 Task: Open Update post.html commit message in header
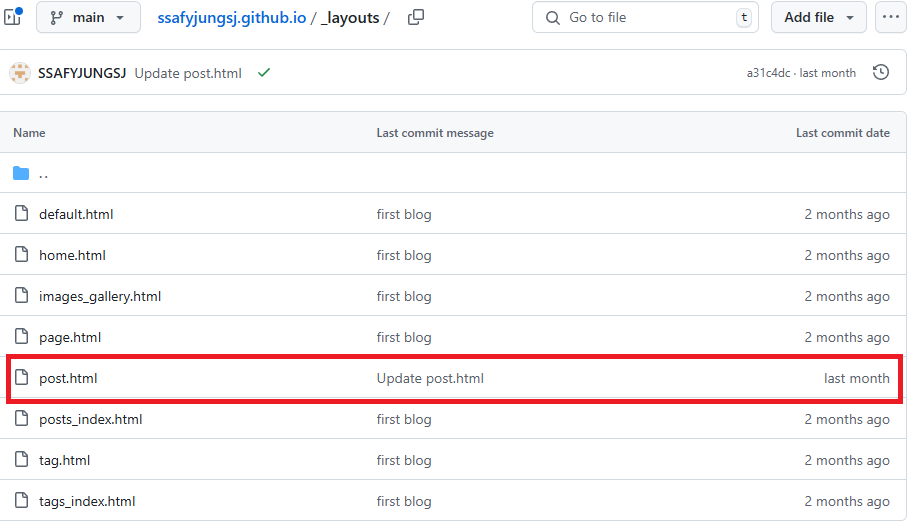coord(188,73)
